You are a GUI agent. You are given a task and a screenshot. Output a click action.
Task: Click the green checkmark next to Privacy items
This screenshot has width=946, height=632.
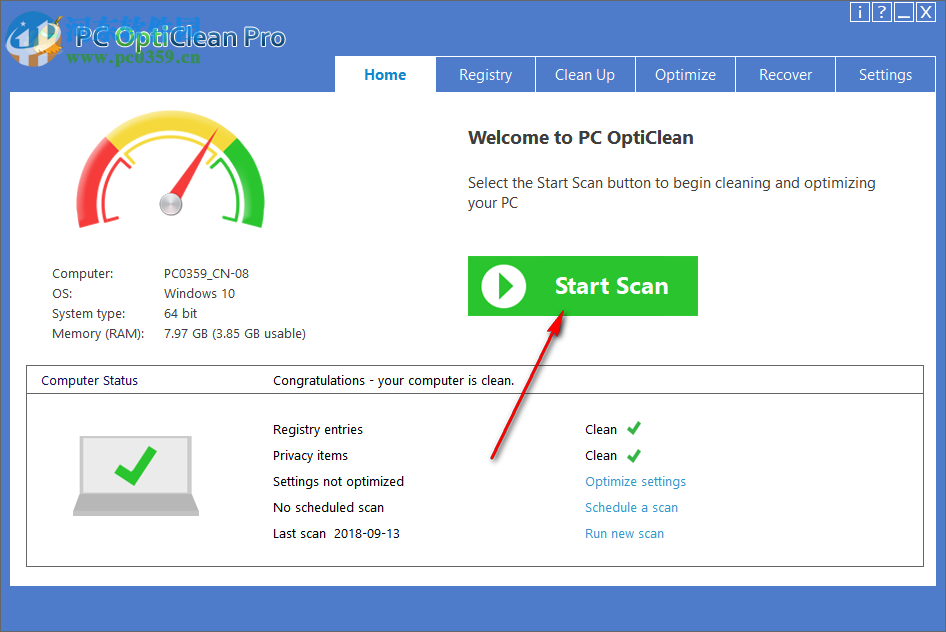pos(633,454)
